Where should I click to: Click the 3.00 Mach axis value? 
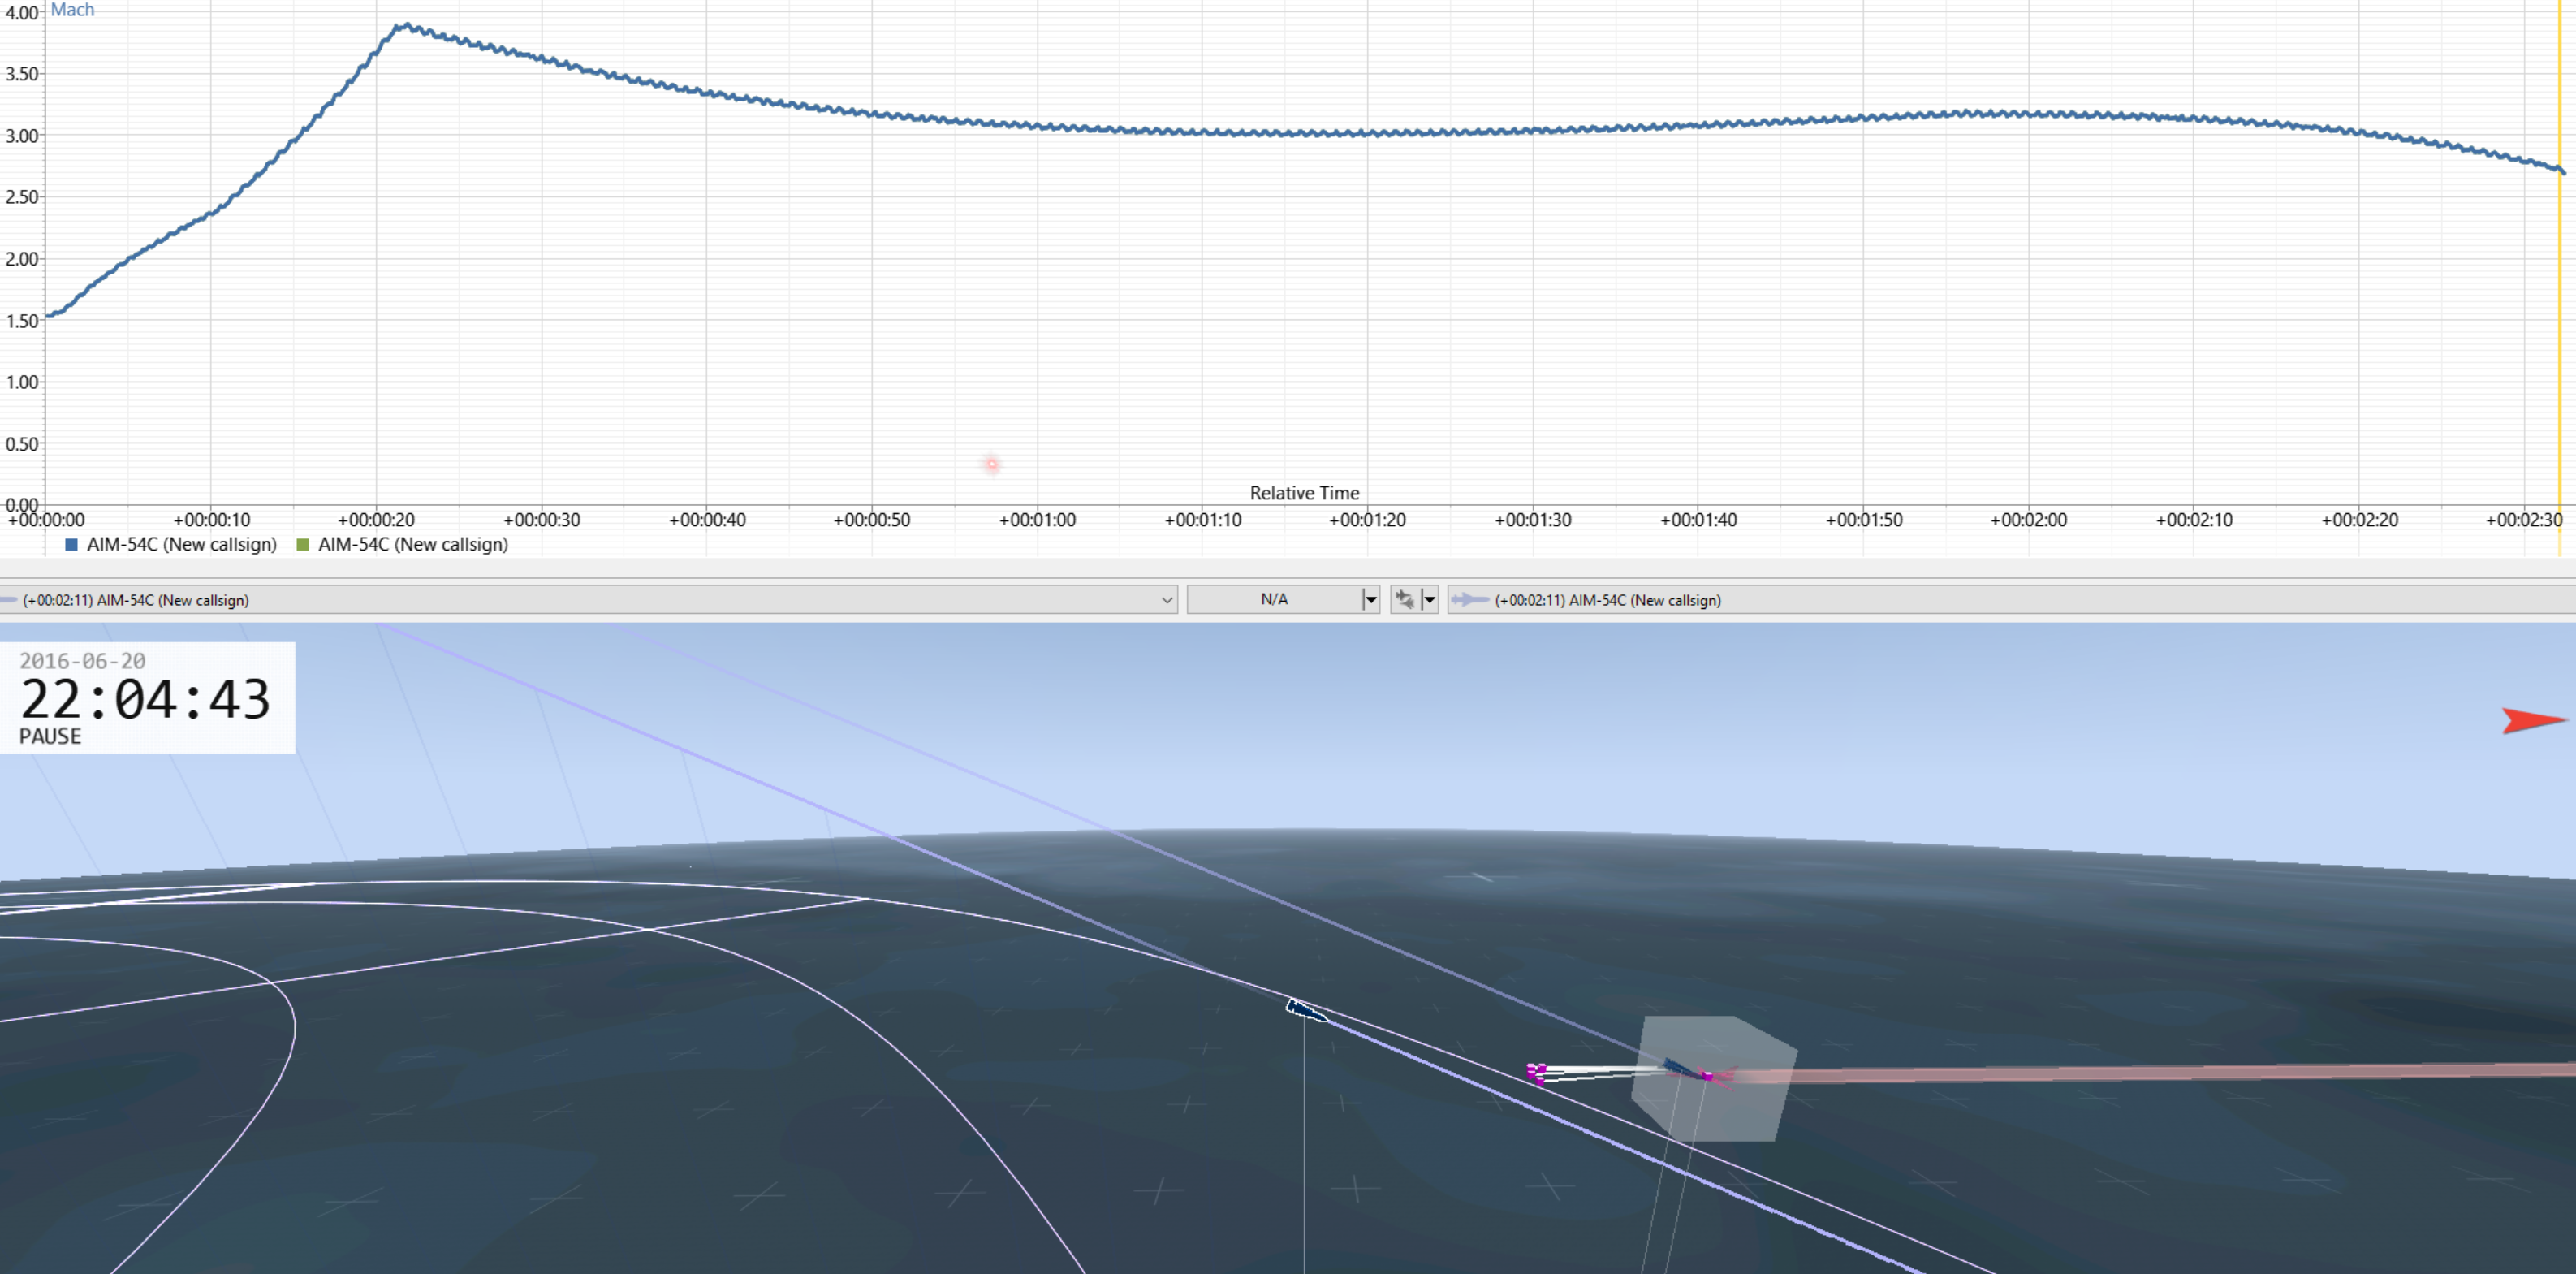click(22, 136)
